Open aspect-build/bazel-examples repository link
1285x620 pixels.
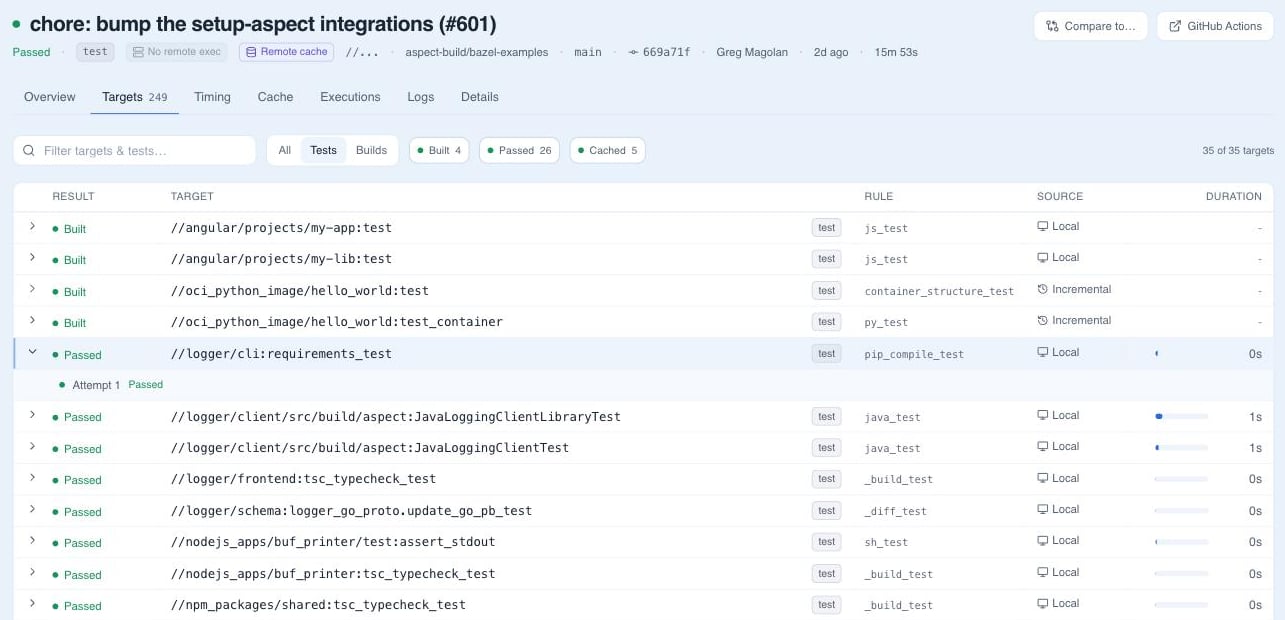476,52
